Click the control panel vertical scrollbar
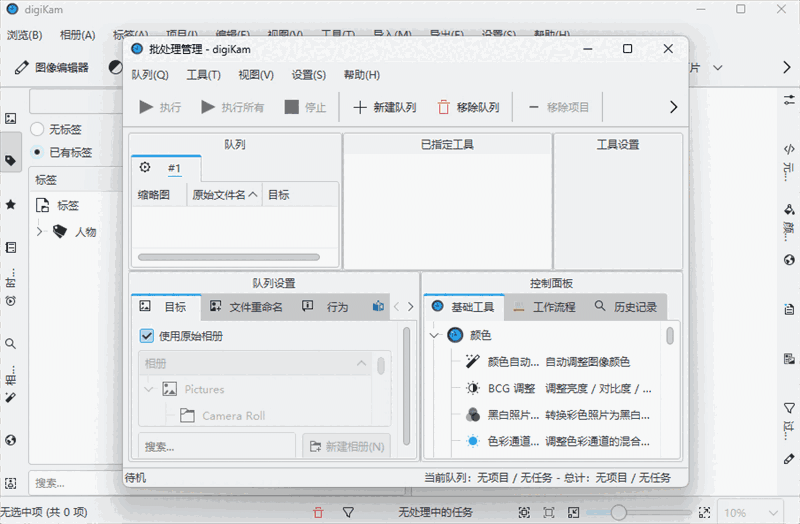800x524 pixels. [x=670, y=336]
